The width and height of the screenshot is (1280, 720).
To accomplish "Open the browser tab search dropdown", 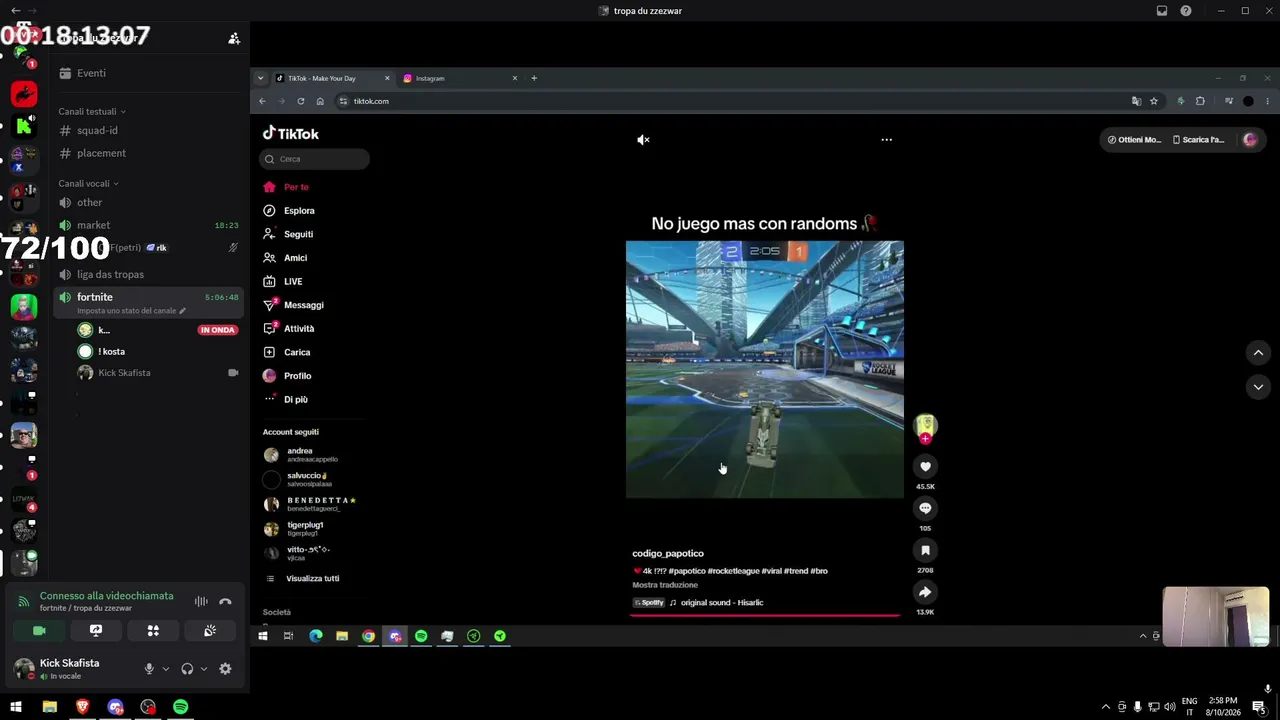I will [261, 78].
